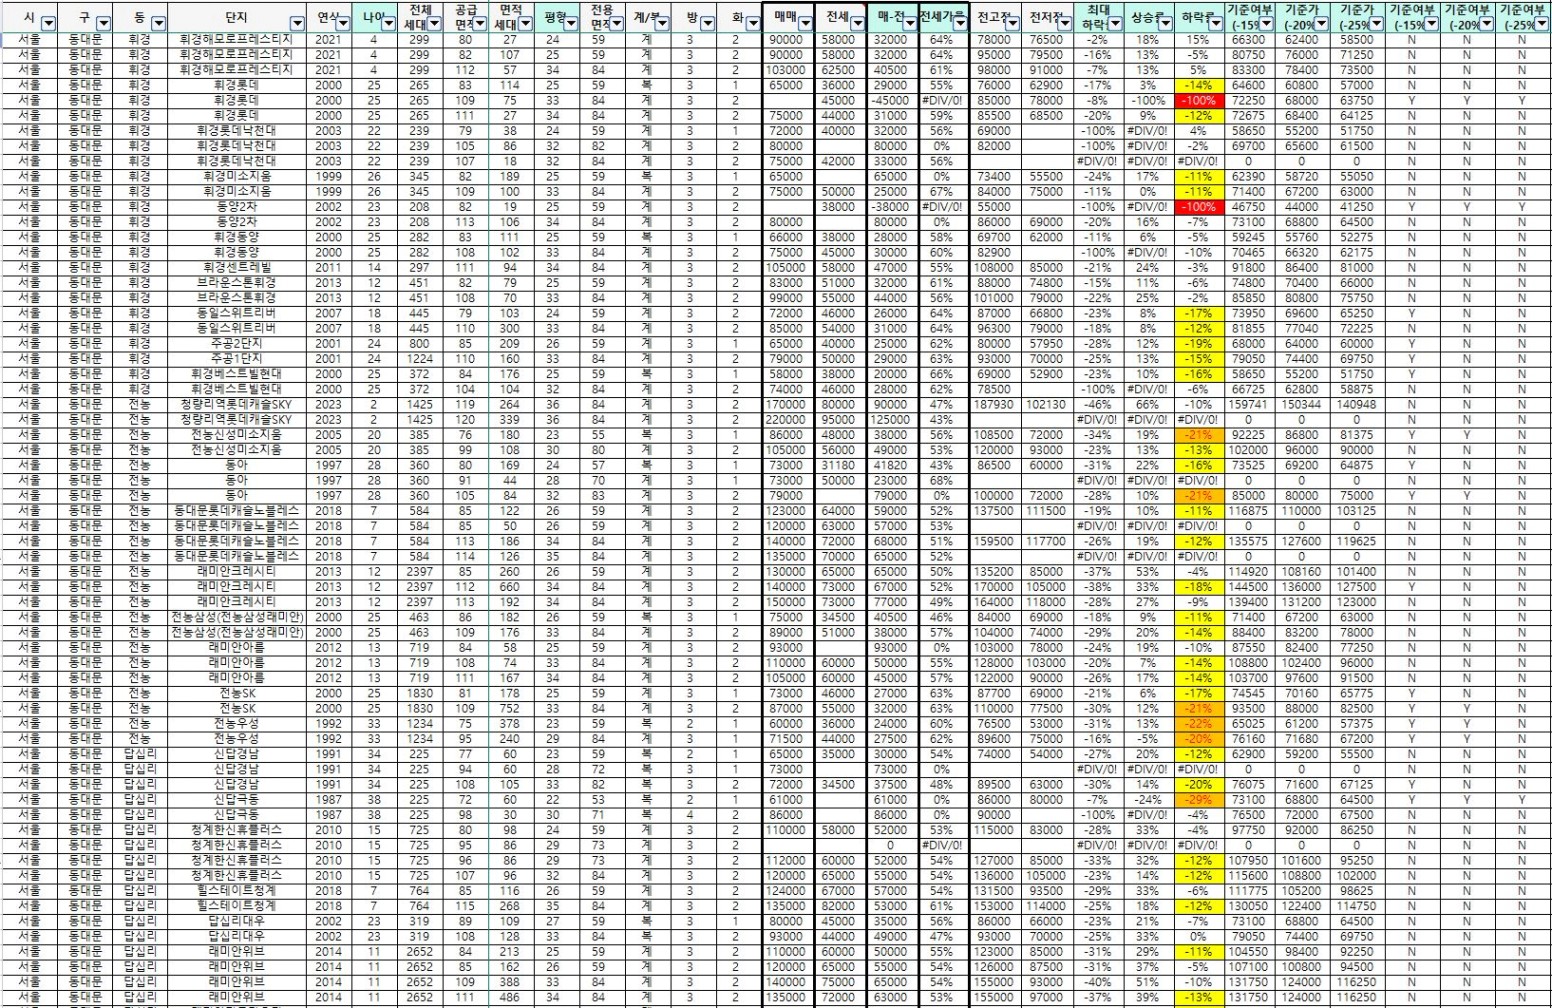This screenshot has height=1008, width=1552.
Task: Click the 전세 cell with value 31180
Action: pos(840,465)
